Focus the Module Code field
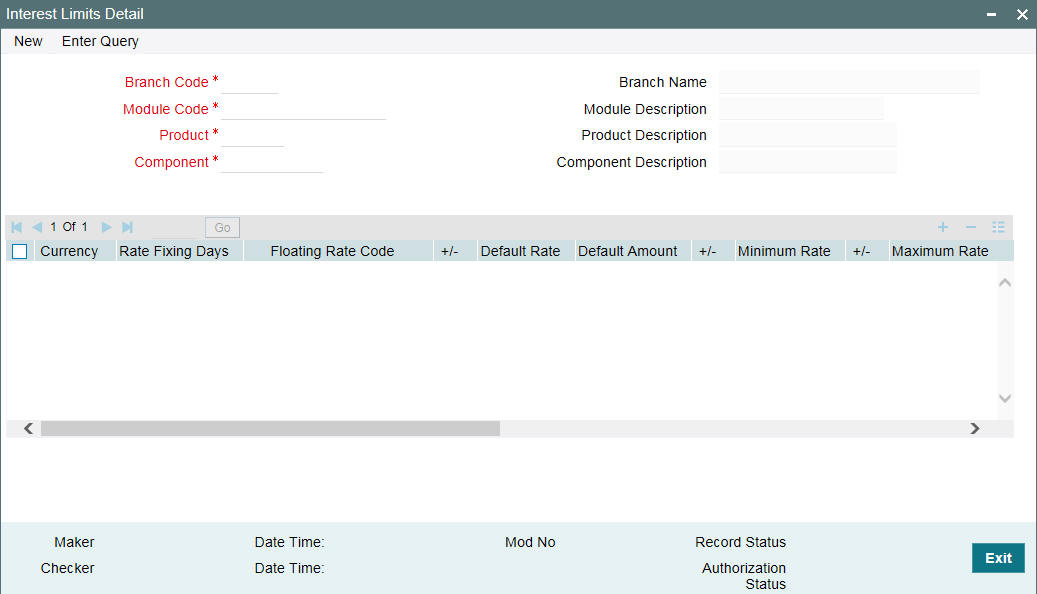Image resolution: width=1037 pixels, height=594 pixels. 303,108
